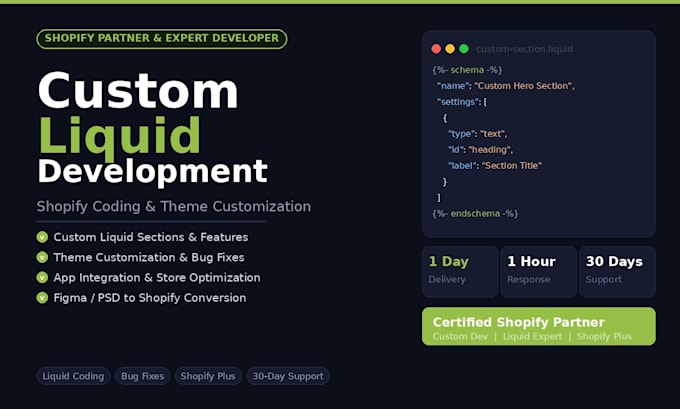Select the Shopify Plus tag pill
The width and height of the screenshot is (680, 409).
208,376
